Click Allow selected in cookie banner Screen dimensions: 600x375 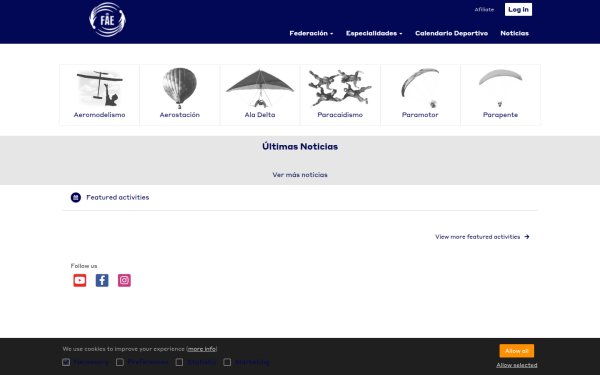[x=517, y=365]
